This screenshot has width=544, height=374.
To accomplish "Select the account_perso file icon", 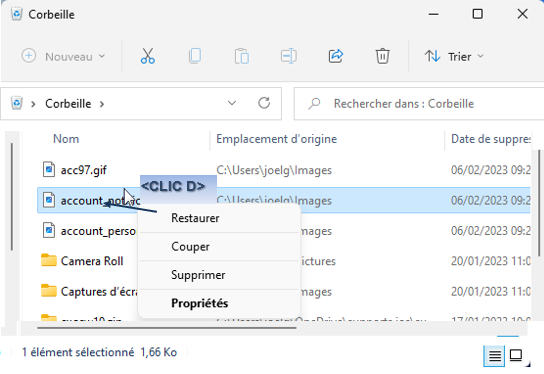I will (49, 230).
